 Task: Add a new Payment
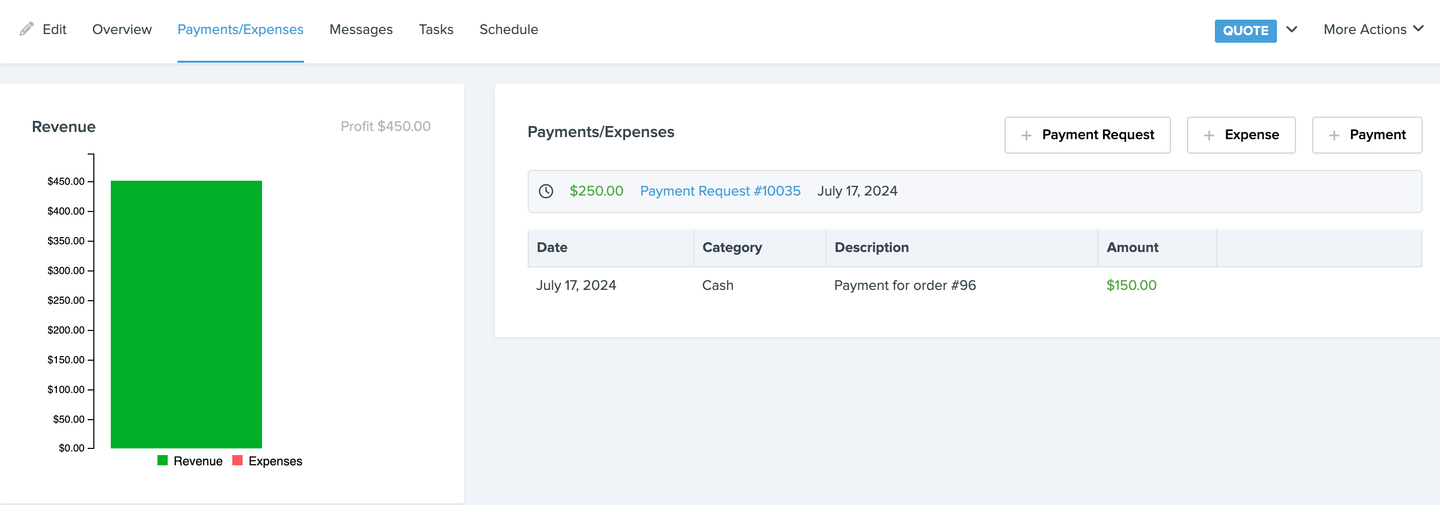tap(1367, 135)
